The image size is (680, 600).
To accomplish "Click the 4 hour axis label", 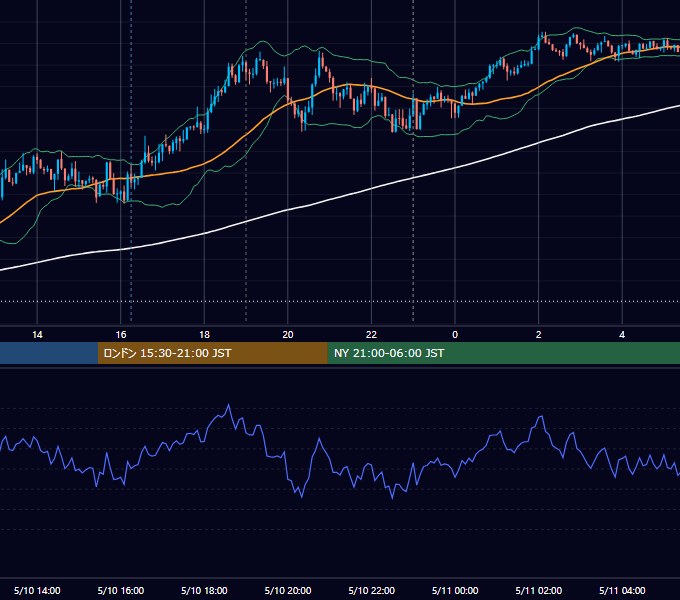I will point(622,335).
